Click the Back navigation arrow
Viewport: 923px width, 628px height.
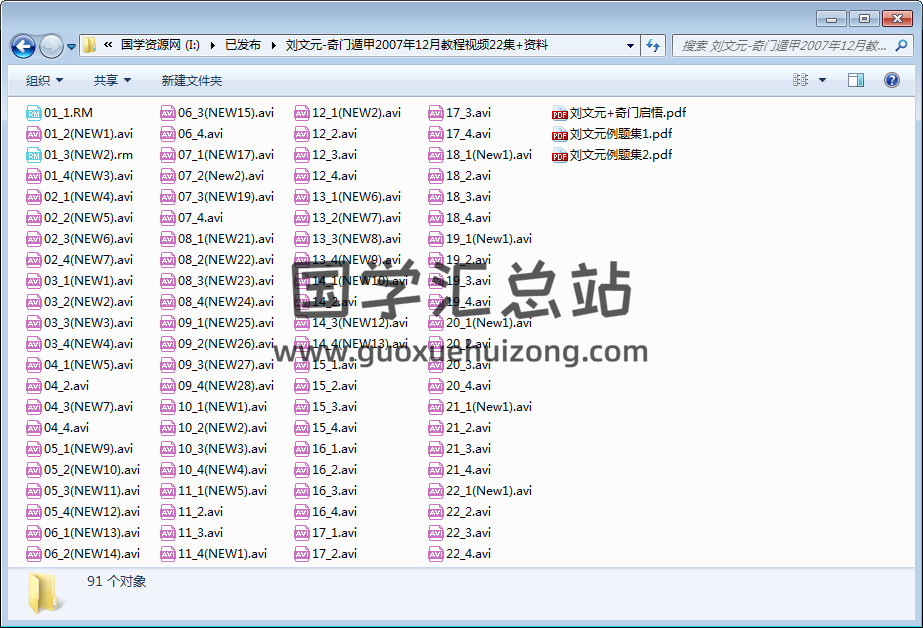[24, 45]
